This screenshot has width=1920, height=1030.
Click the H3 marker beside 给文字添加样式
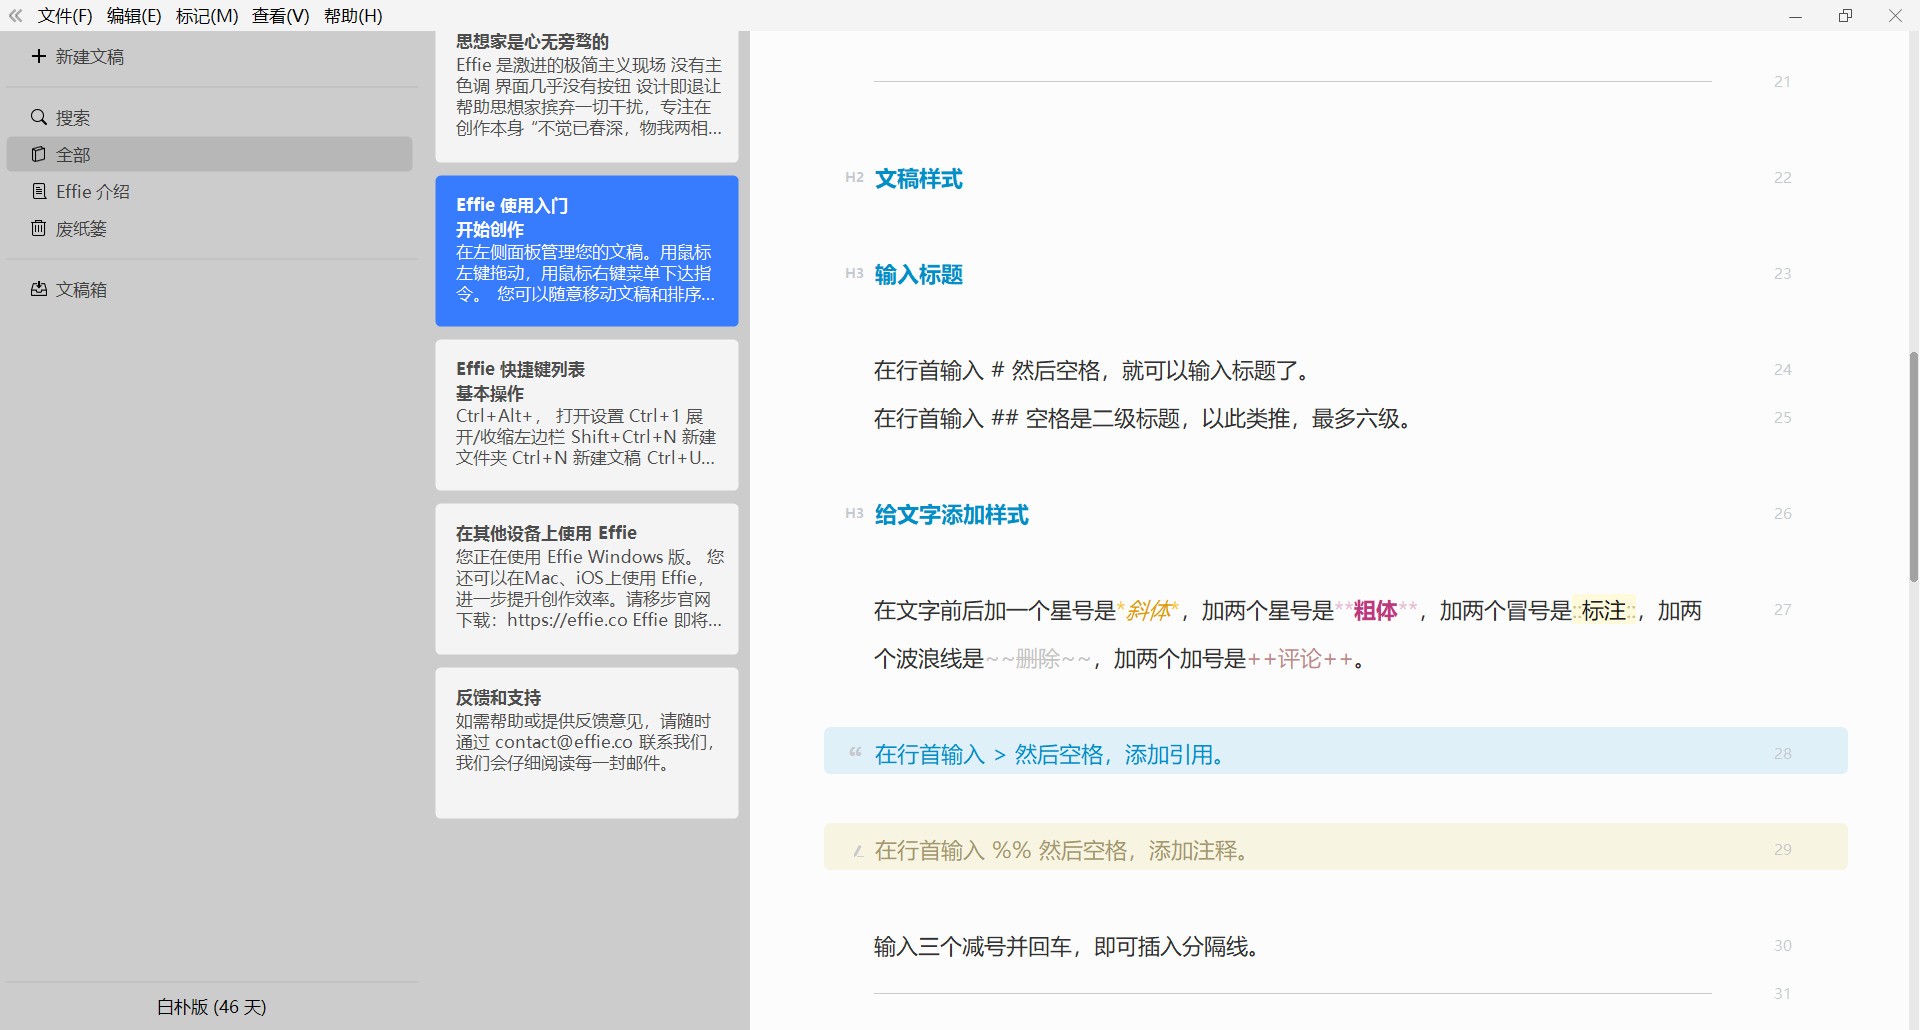[x=854, y=513]
